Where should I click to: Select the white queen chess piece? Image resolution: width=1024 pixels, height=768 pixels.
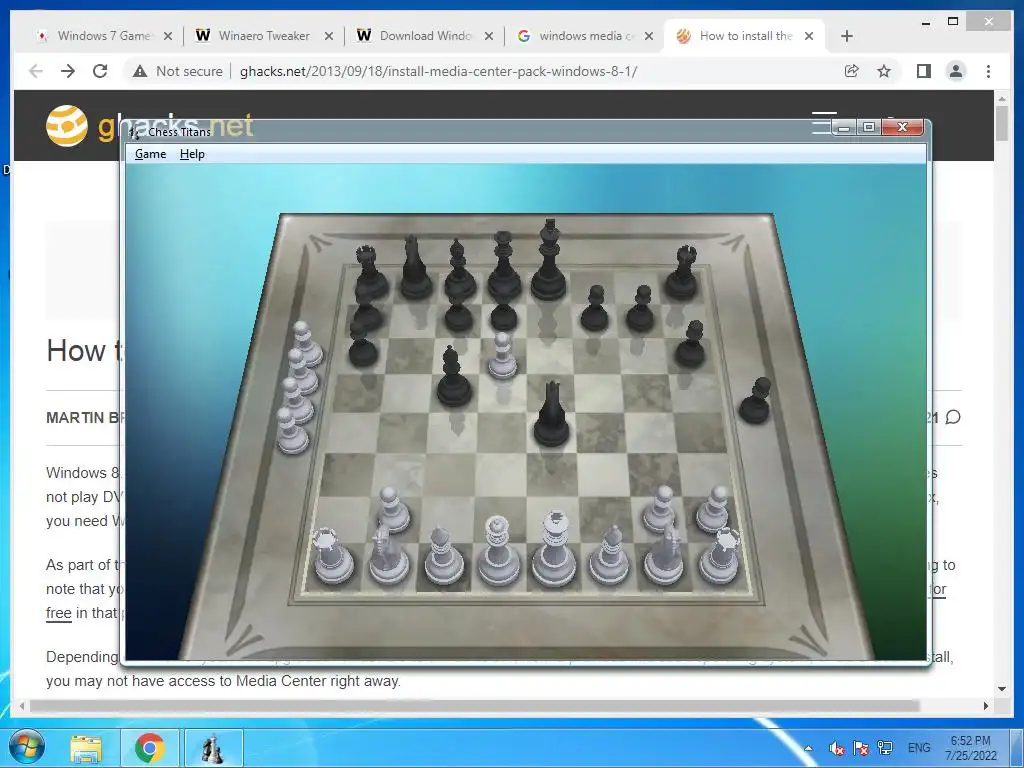[498, 552]
